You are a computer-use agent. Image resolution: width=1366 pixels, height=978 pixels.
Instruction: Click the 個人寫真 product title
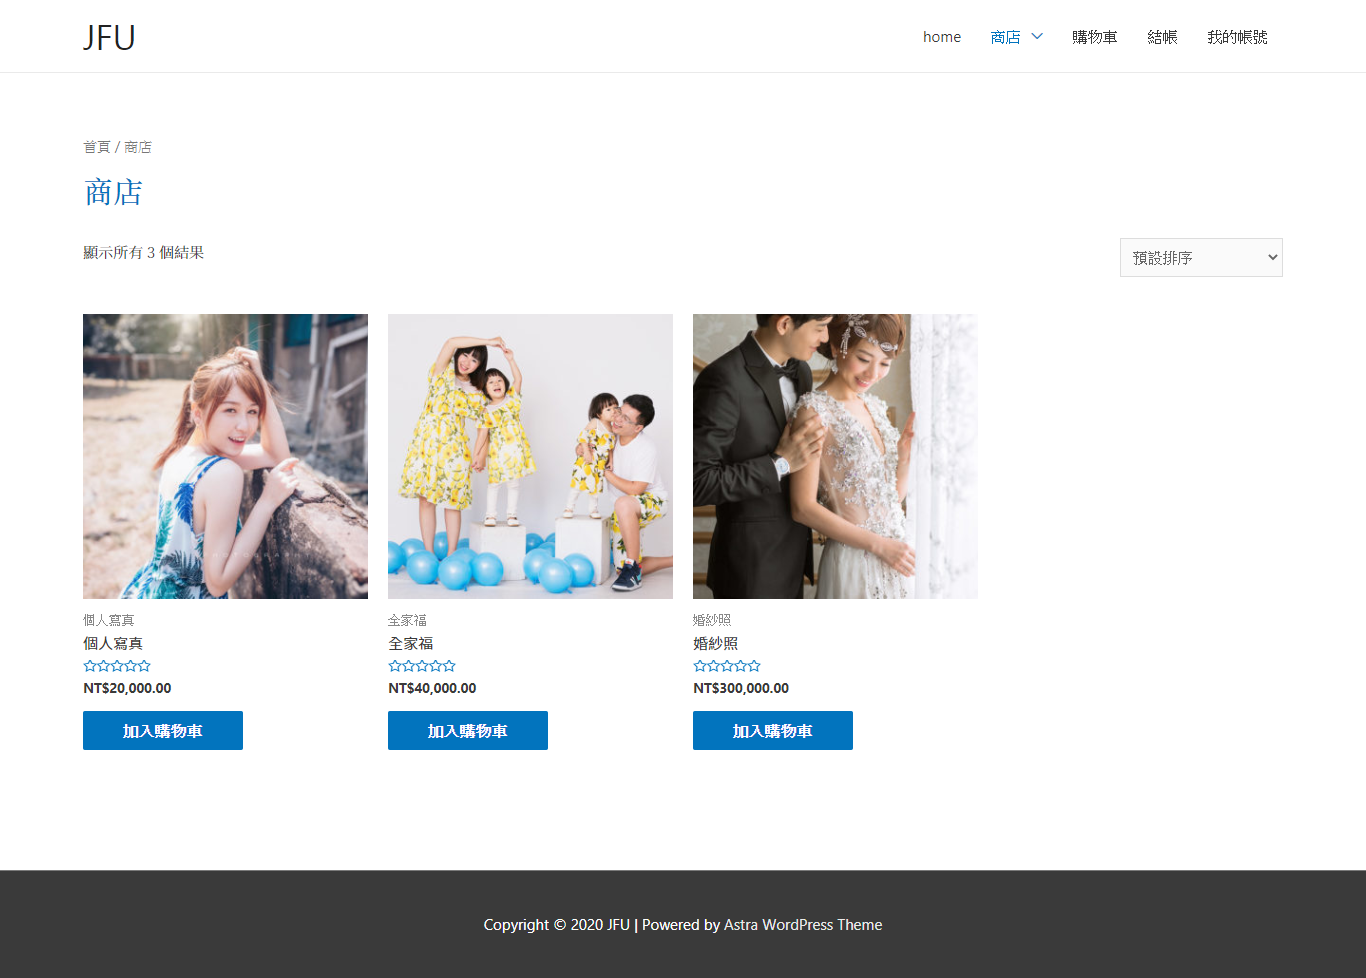[113, 643]
